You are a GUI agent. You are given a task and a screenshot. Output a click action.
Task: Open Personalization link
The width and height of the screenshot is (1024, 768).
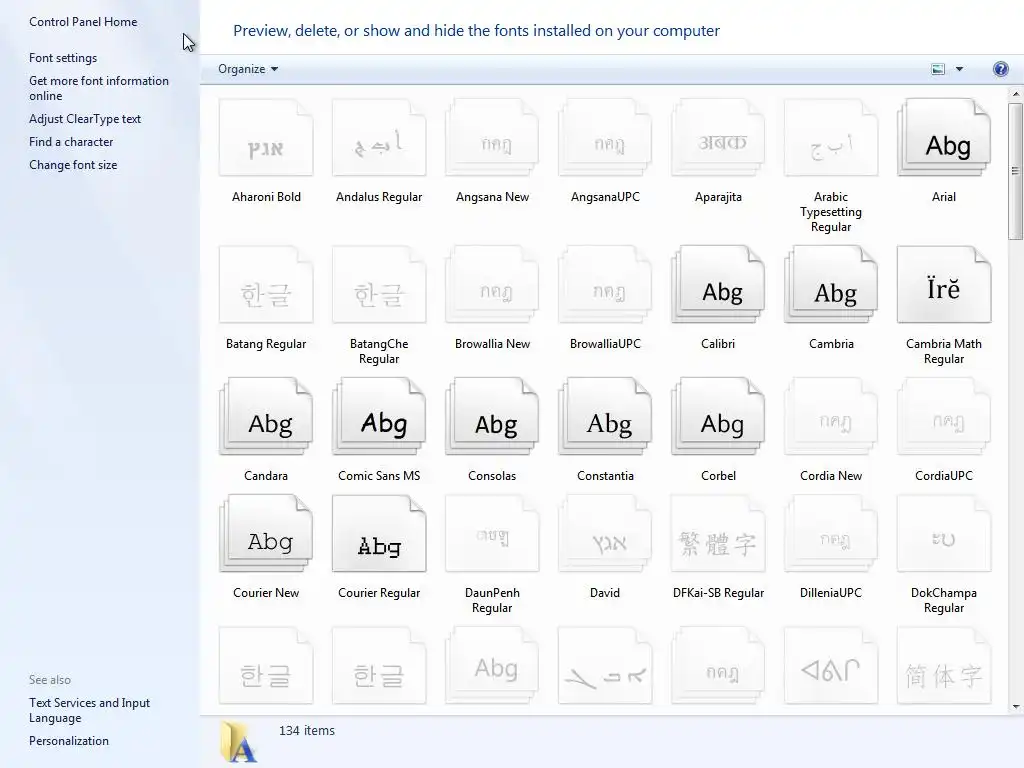69,741
